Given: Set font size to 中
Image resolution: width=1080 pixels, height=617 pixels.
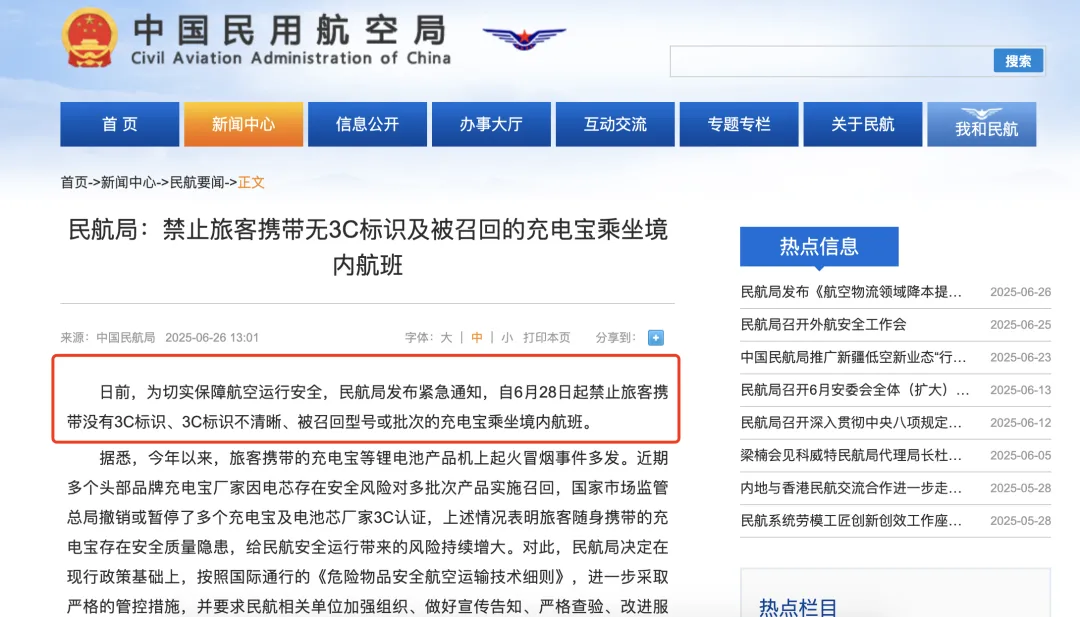Looking at the screenshot, I should (x=477, y=337).
